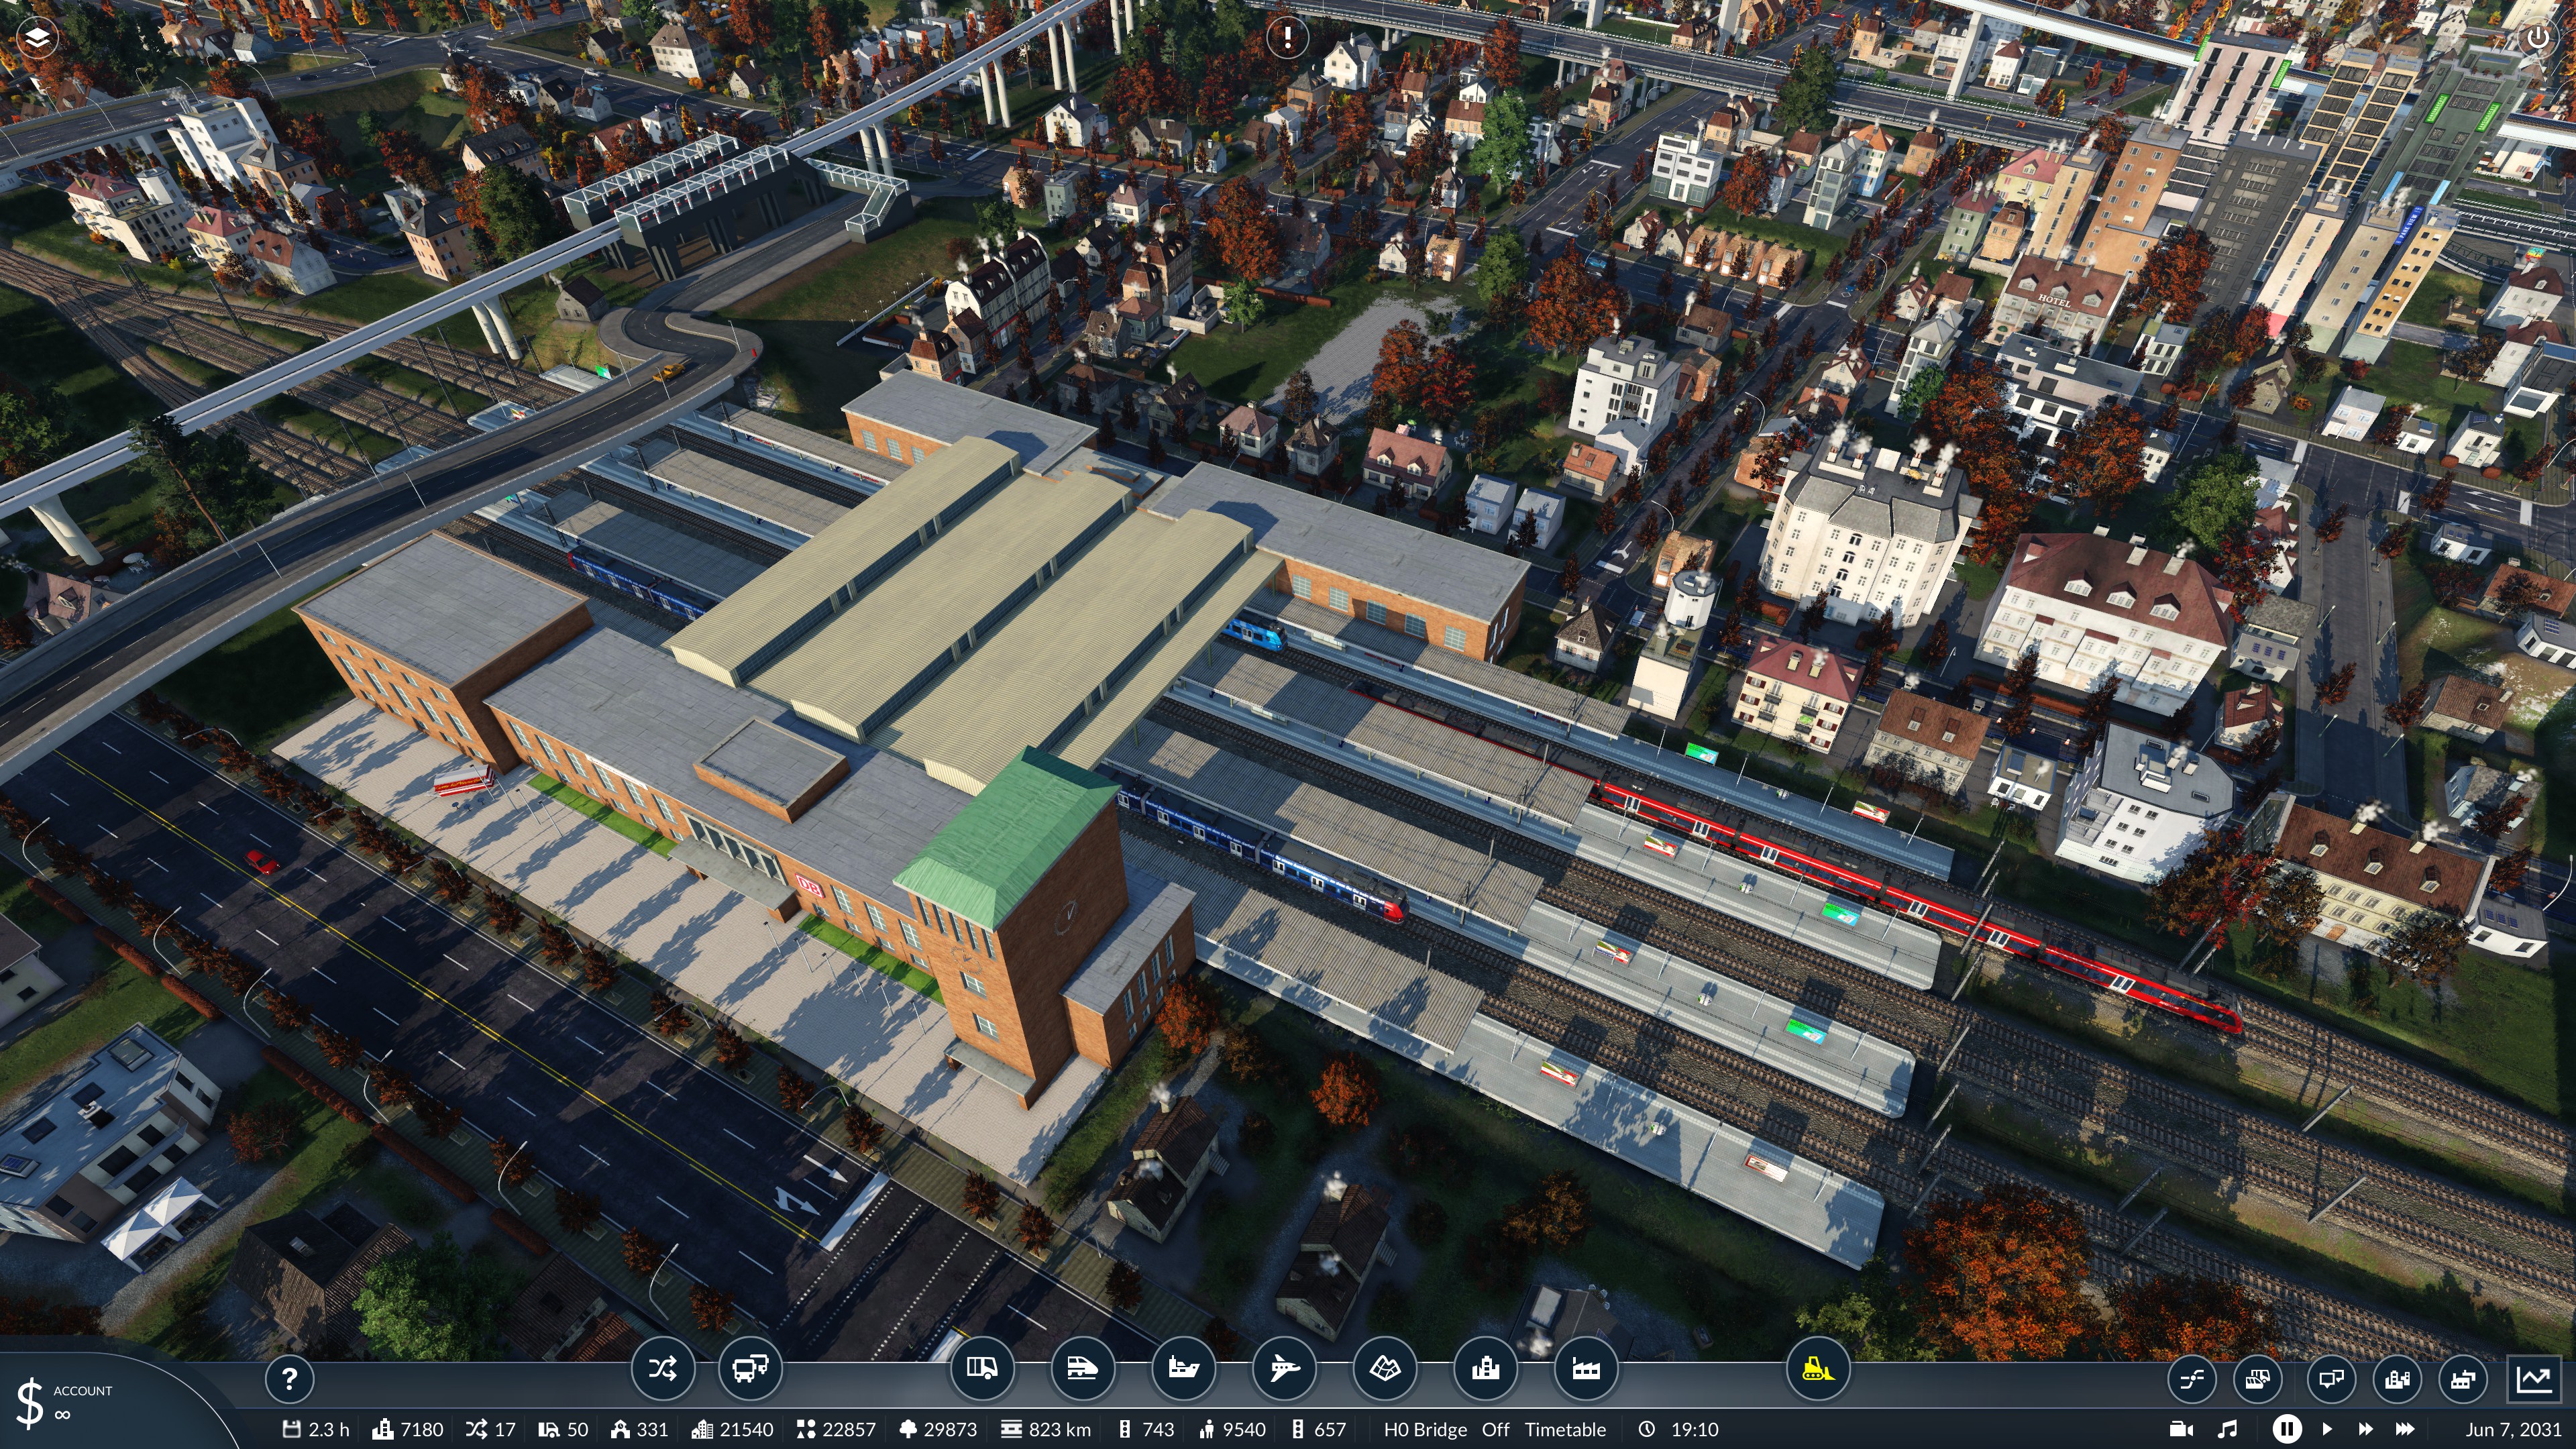Toggle the Off setting in status bar
Image resolution: width=2576 pixels, height=1449 pixels.
[x=1495, y=1429]
